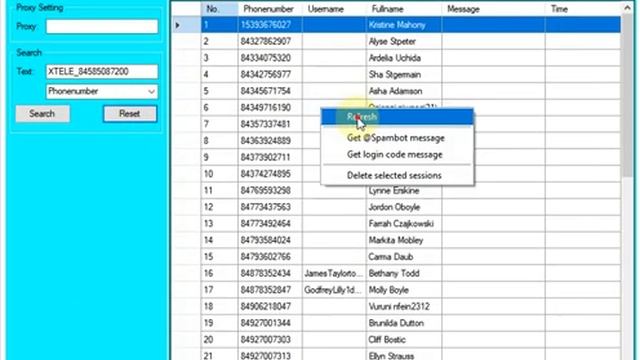Click the Asha Adamson name cell
Screen dimensions: 640x360
click(404, 91)
